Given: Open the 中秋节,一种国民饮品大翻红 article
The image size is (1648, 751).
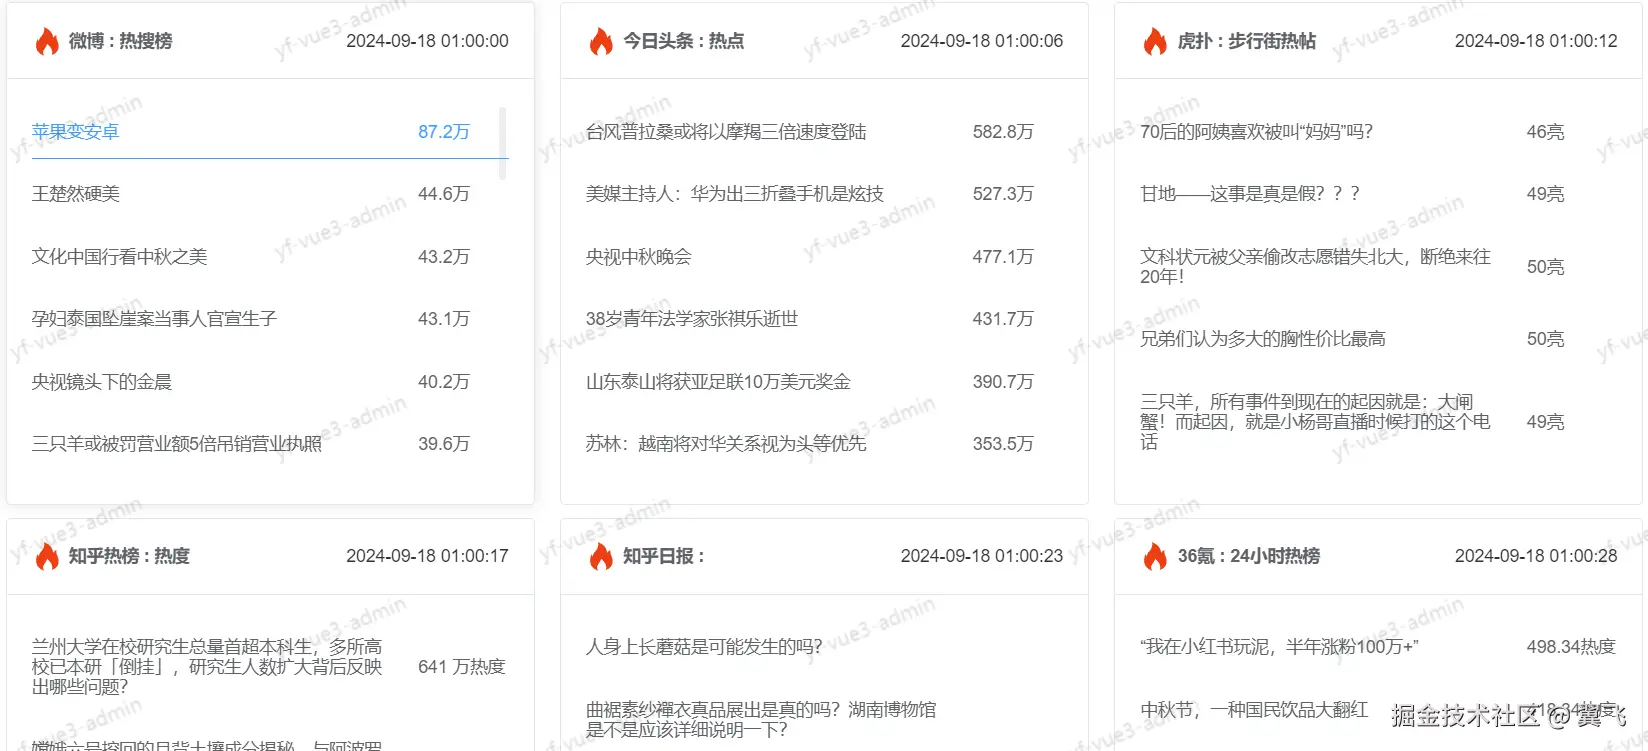Looking at the screenshot, I should click(x=1254, y=710).
